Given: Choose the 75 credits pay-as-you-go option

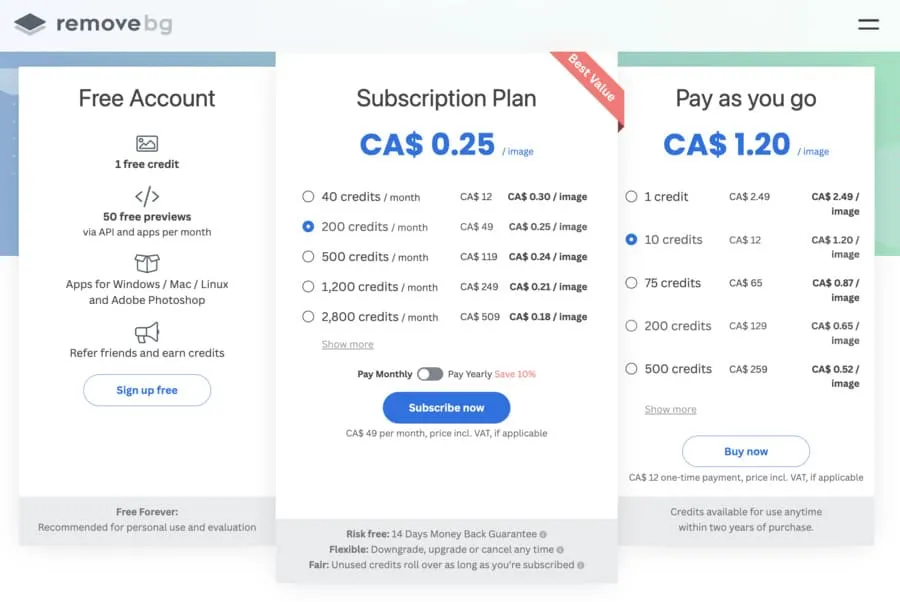Looking at the screenshot, I should click(631, 283).
